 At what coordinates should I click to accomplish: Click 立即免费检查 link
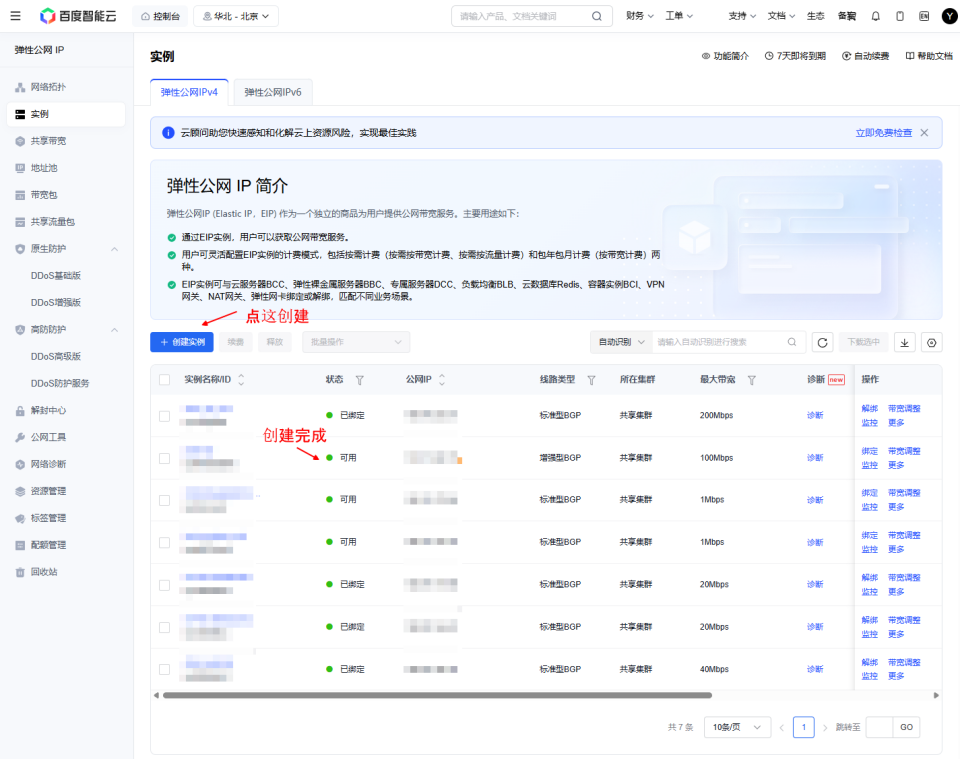[883, 133]
